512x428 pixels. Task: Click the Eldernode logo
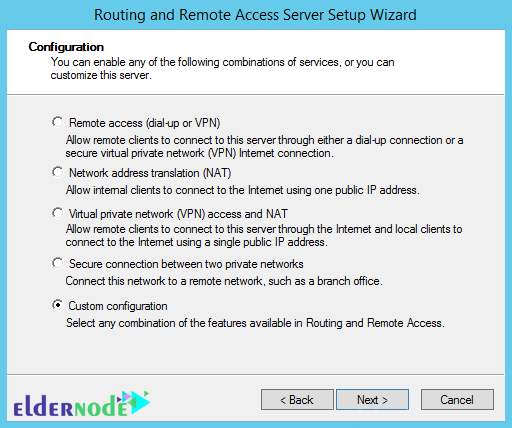point(82,404)
